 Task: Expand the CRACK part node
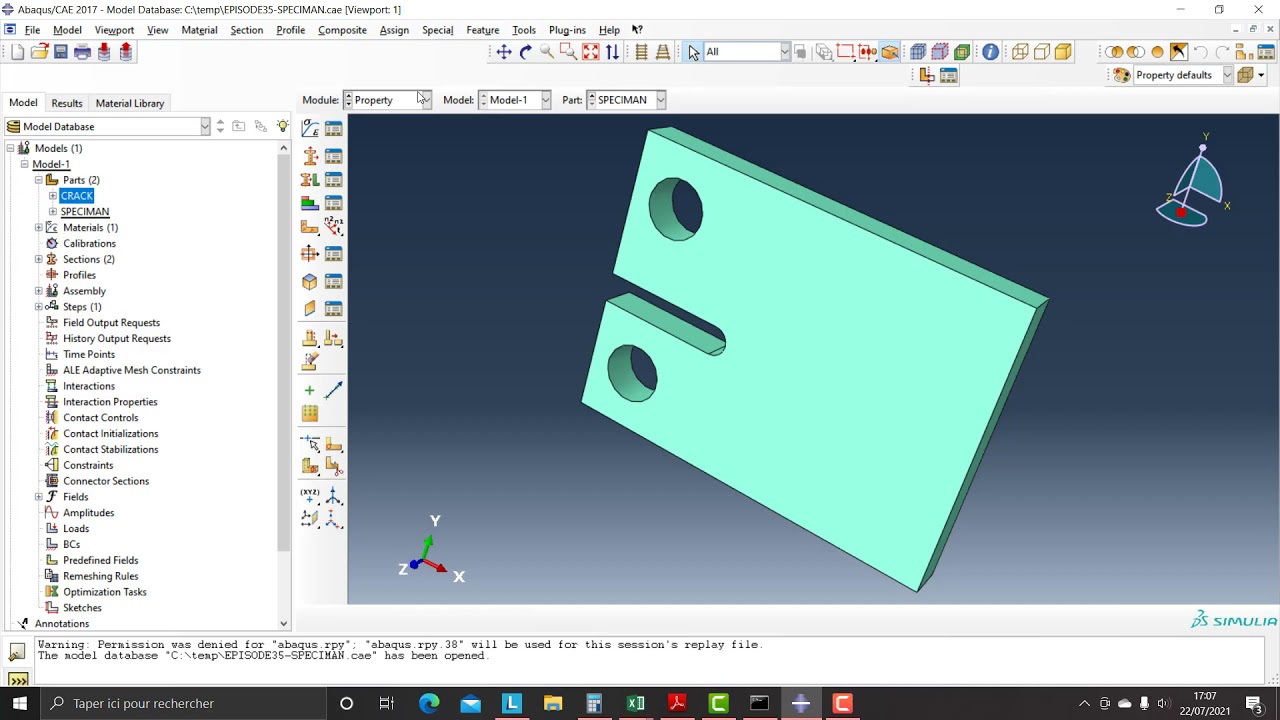[53, 196]
